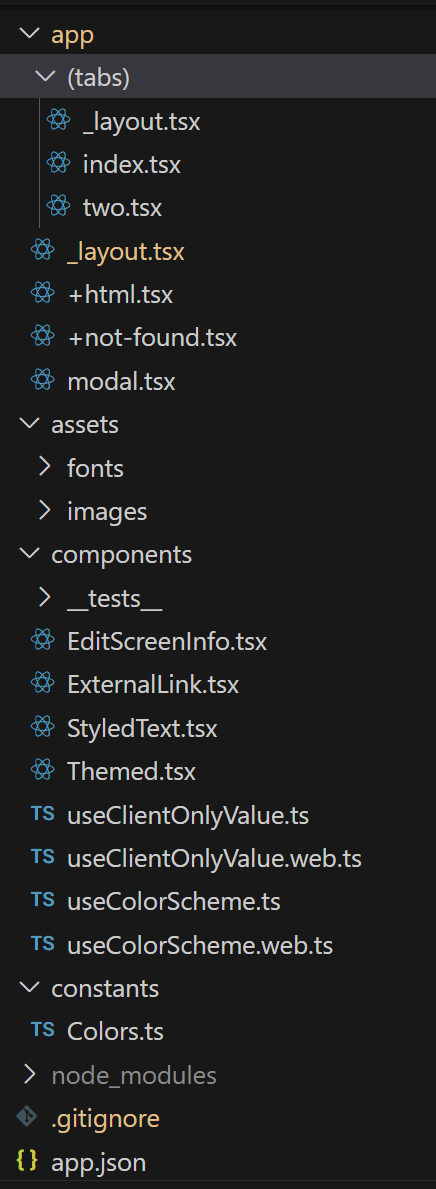The height and width of the screenshot is (1189, 436).
Task: Open EditScreenInfo.tsx file
Action: (167, 642)
